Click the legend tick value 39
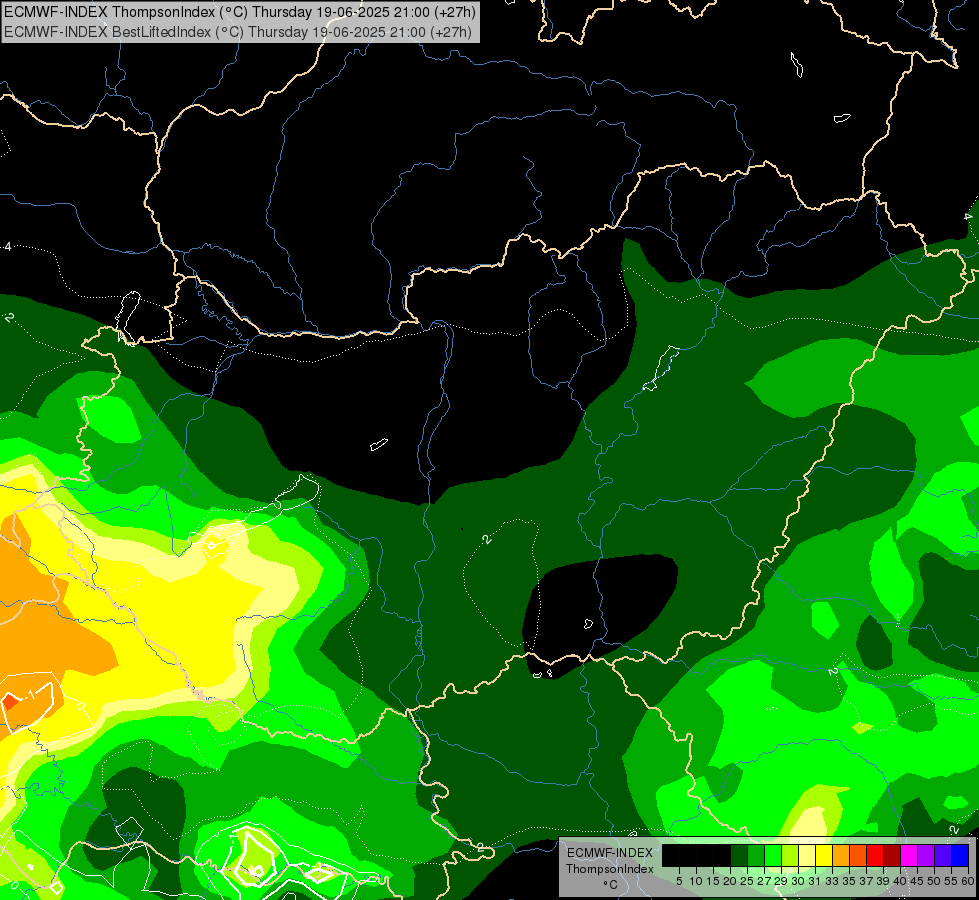 point(883,881)
